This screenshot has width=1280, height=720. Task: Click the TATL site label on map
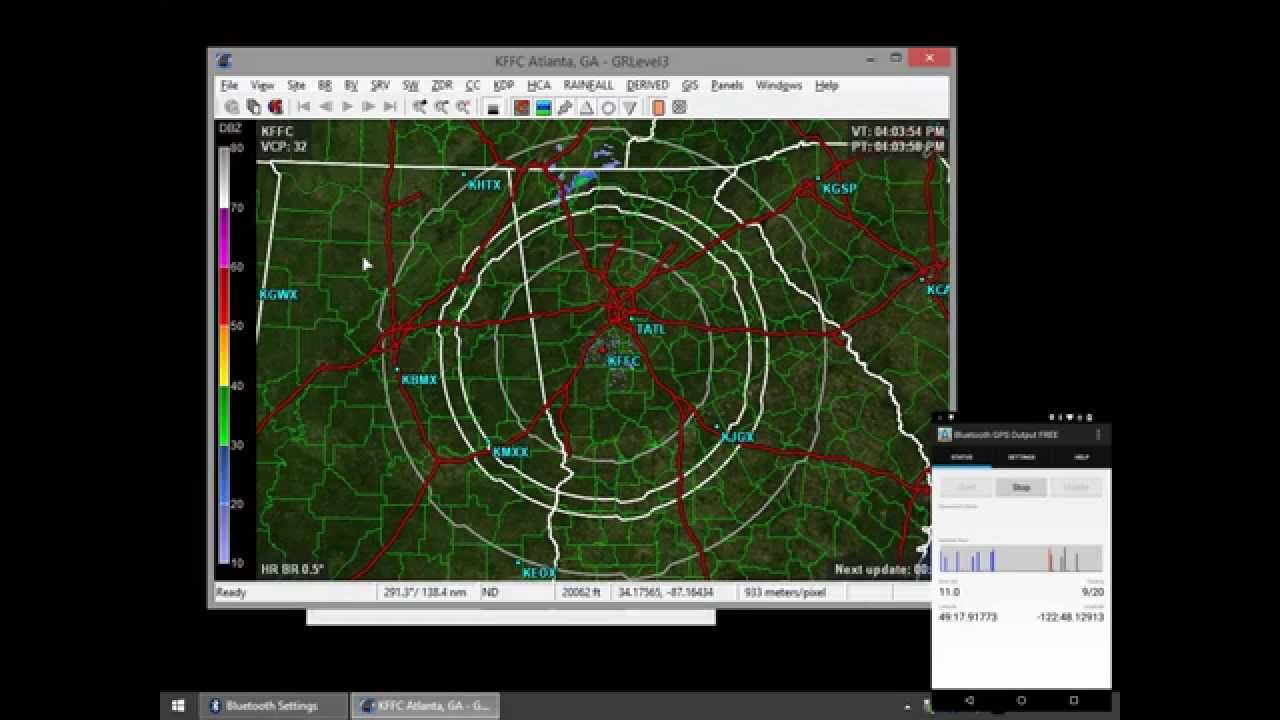tap(651, 329)
